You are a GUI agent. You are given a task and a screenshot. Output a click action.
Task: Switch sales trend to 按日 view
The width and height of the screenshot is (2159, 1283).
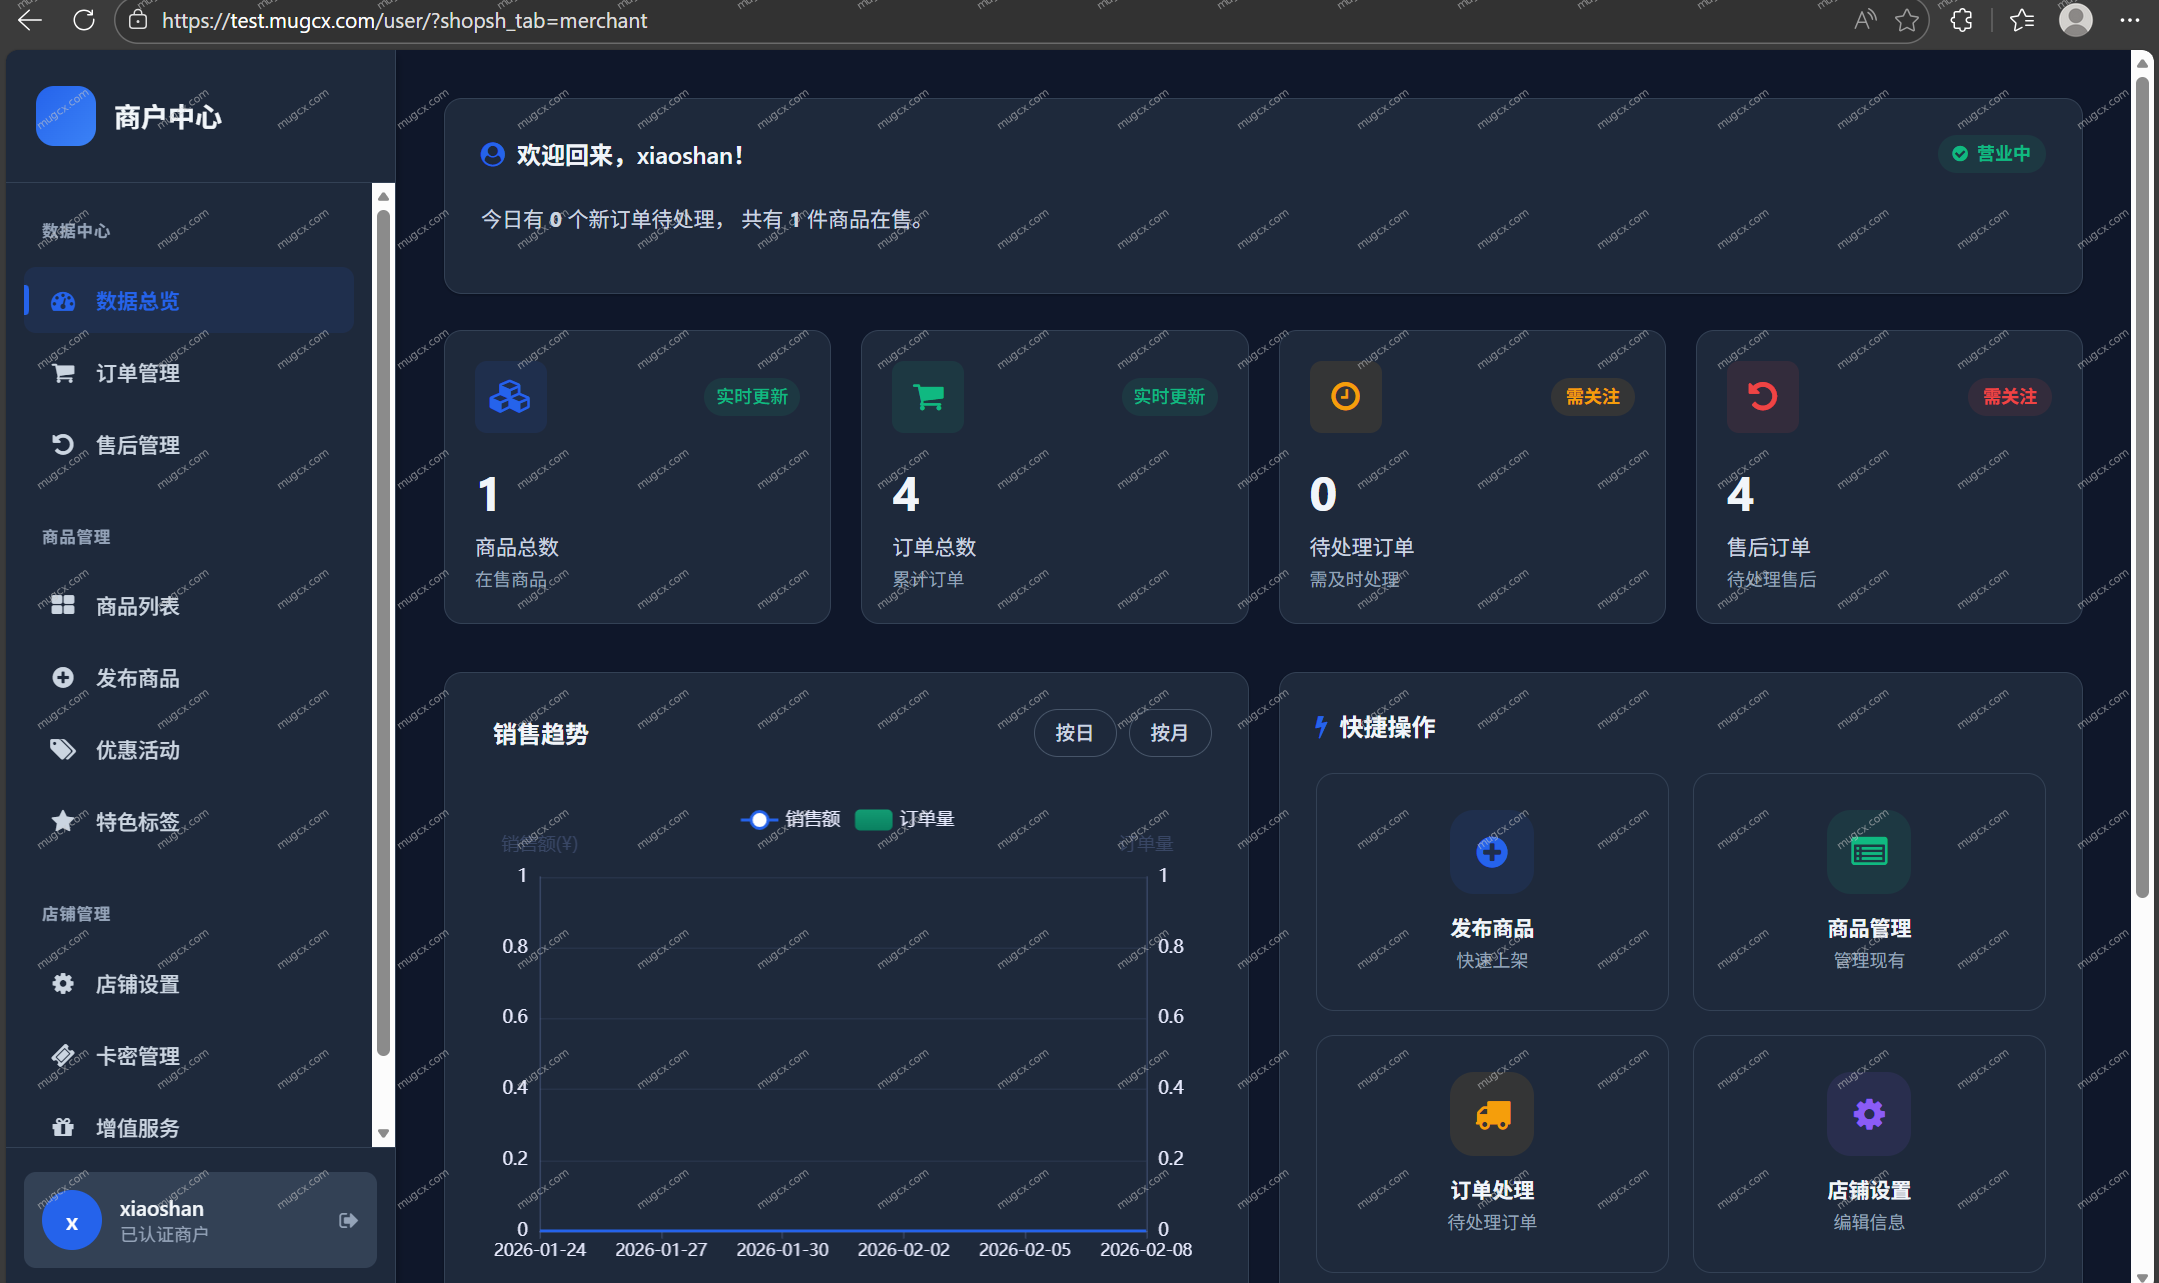[1074, 733]
